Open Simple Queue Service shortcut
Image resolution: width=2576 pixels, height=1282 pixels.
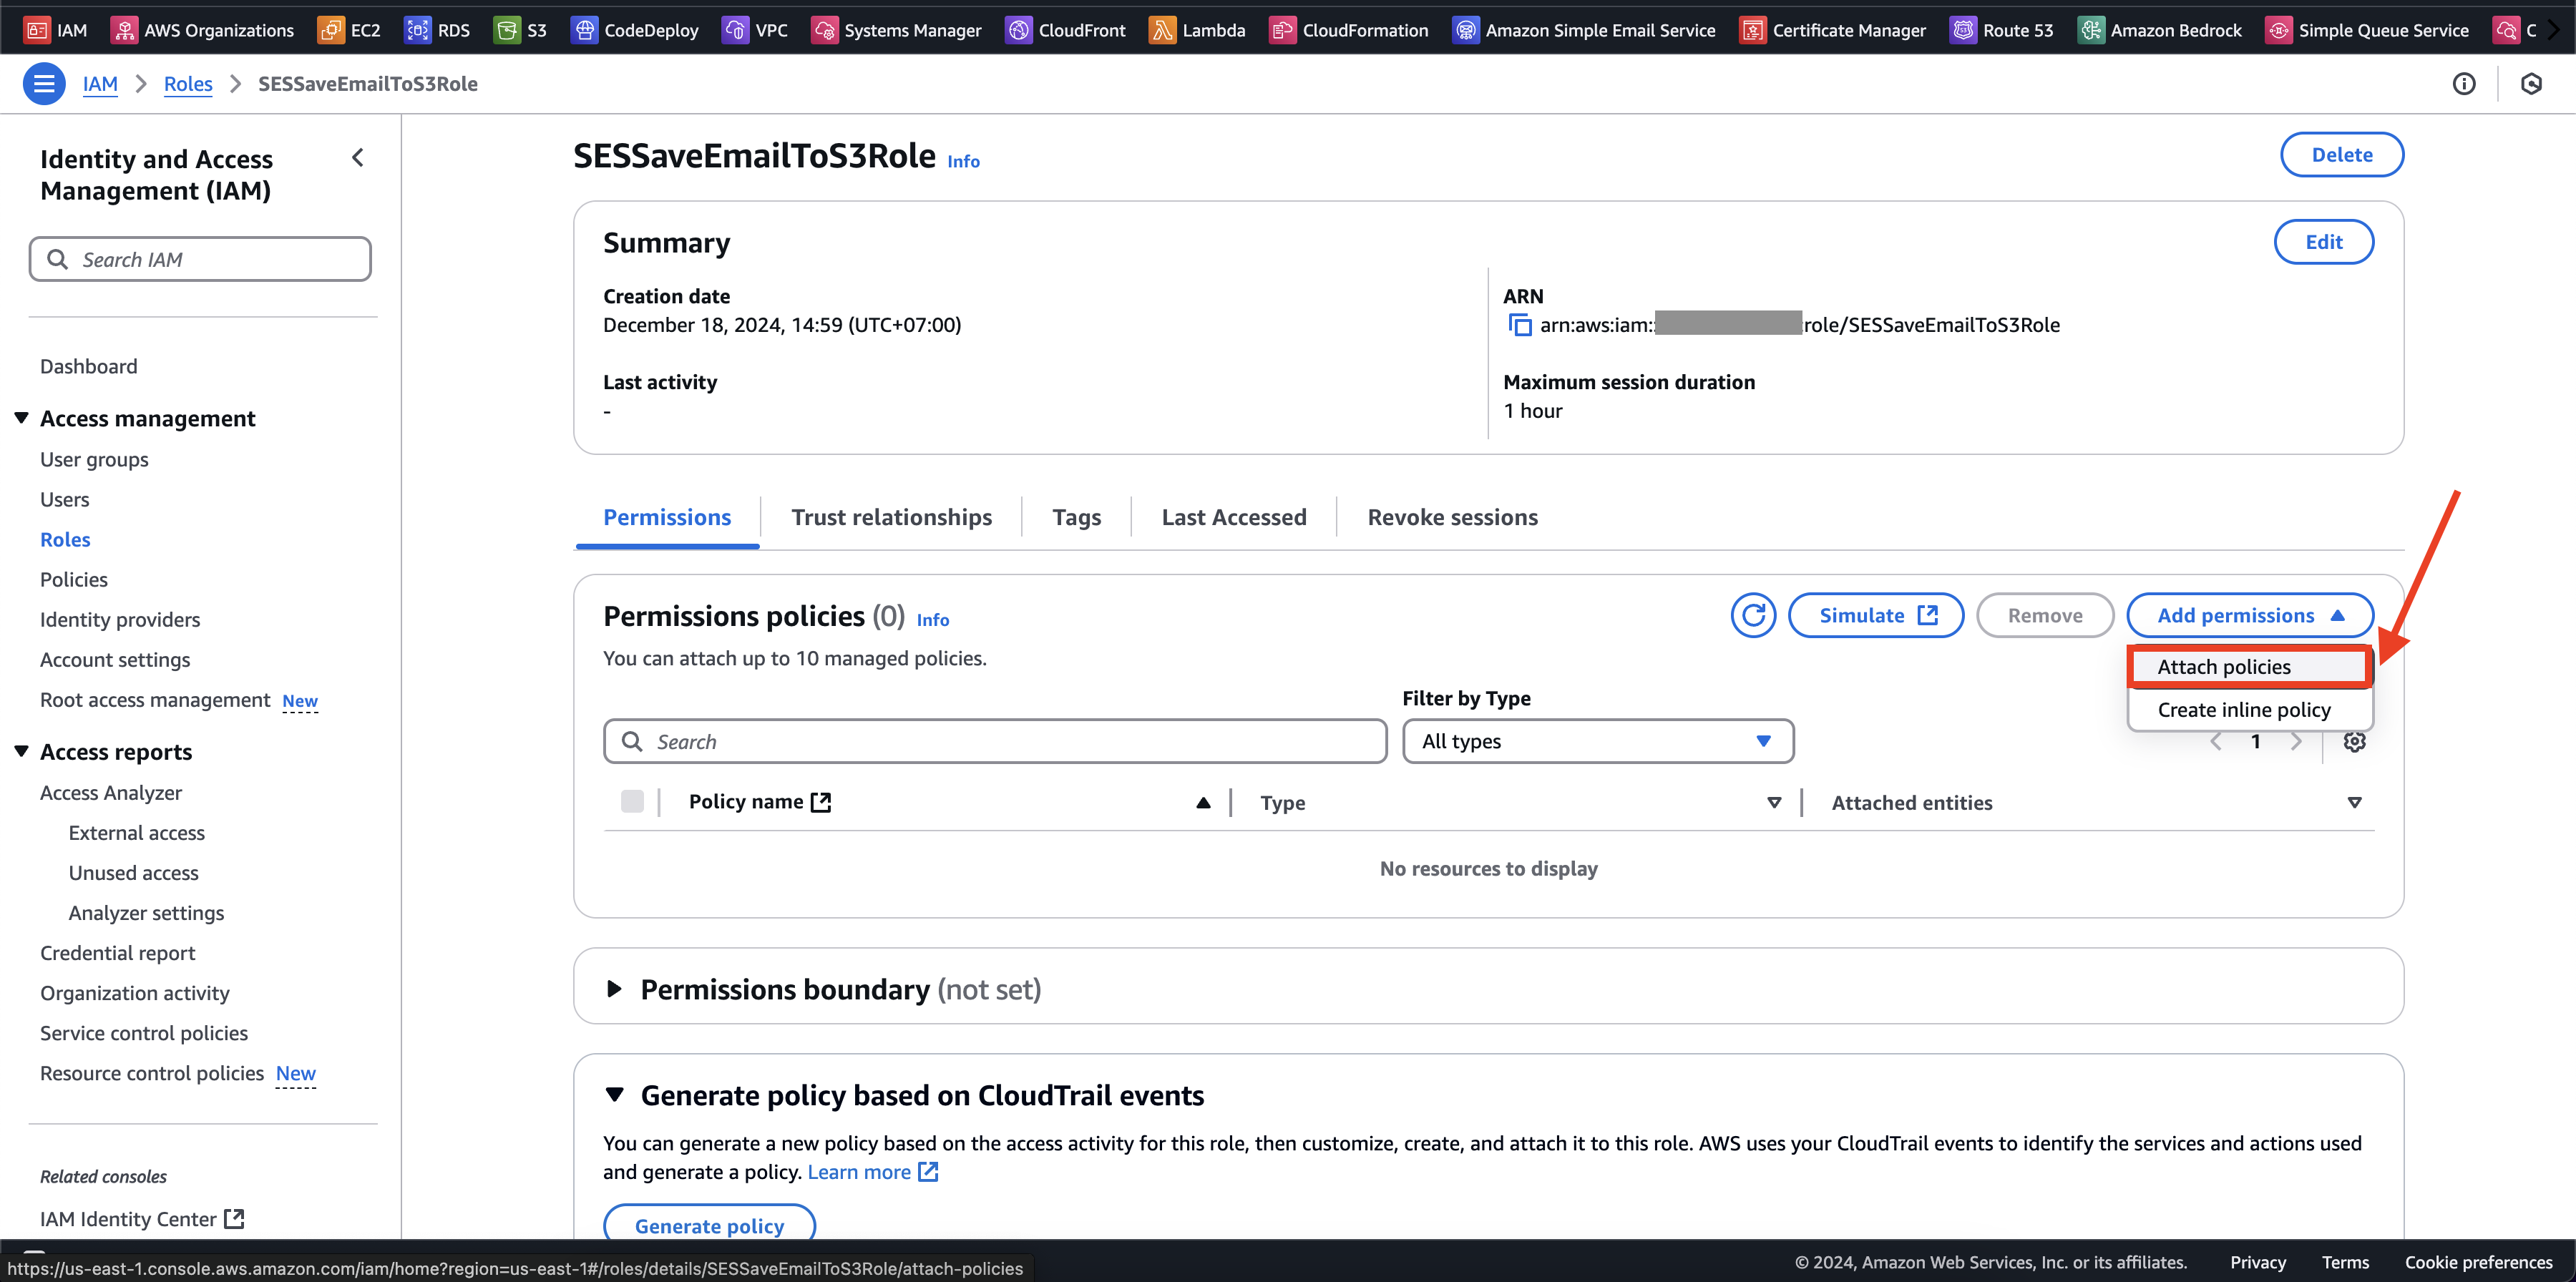(2368, 30)
